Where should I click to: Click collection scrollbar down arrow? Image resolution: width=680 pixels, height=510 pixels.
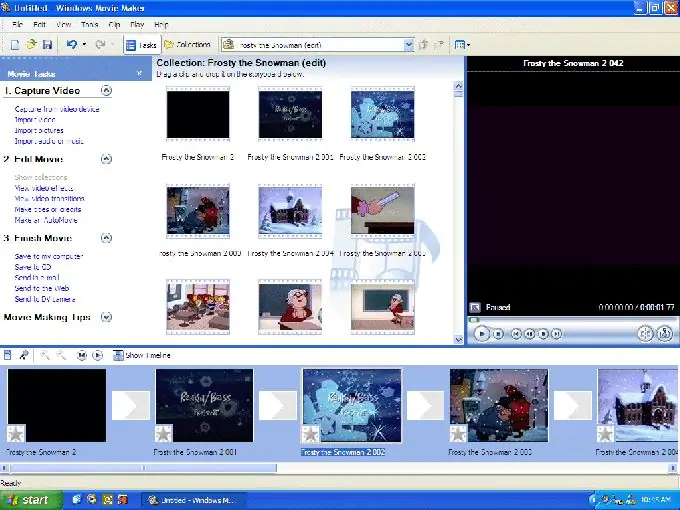click(x=458, y=340)
